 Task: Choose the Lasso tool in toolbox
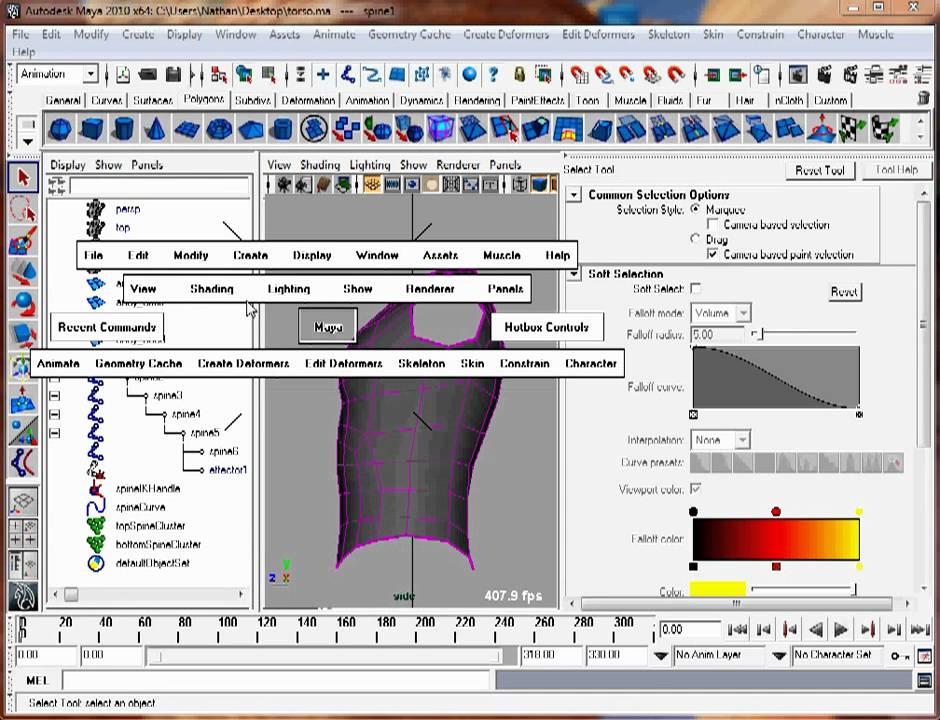(23, 210)
